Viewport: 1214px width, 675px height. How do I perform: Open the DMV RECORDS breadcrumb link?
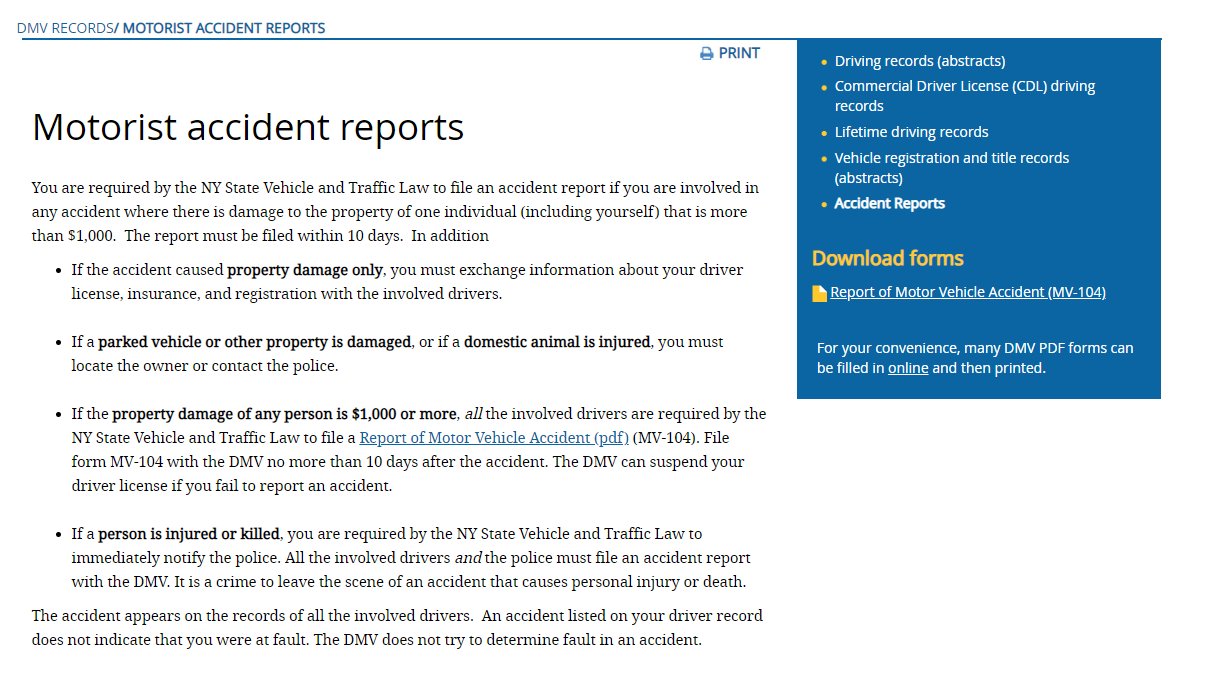65,28
